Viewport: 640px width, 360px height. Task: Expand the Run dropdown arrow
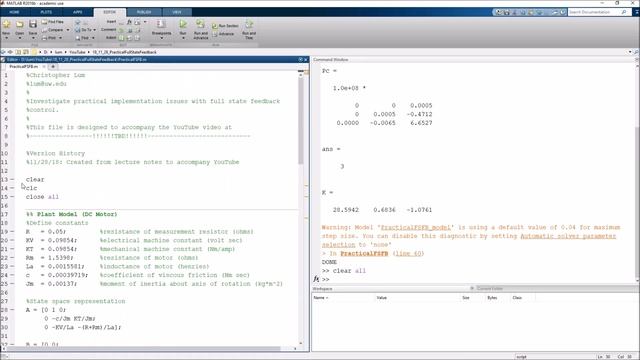[x=183, y=38]
